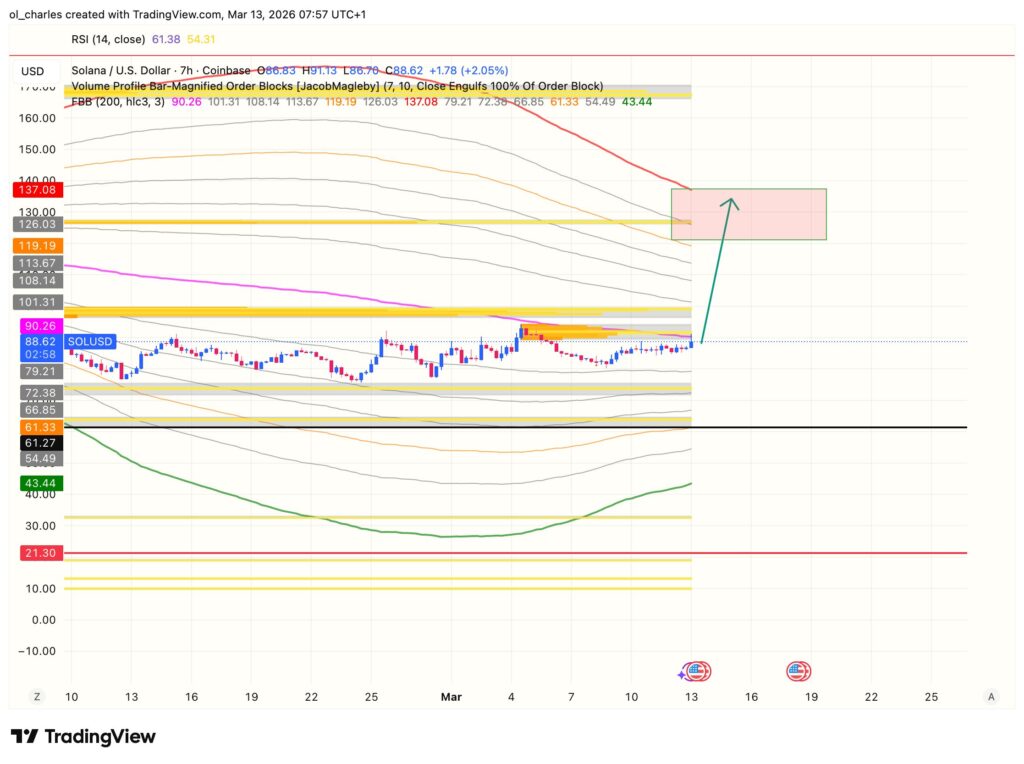Toggle the FBB (200, hlc3, 3) indicator
This screenshot has height=764, width=1024.
[x=120, y=101]
